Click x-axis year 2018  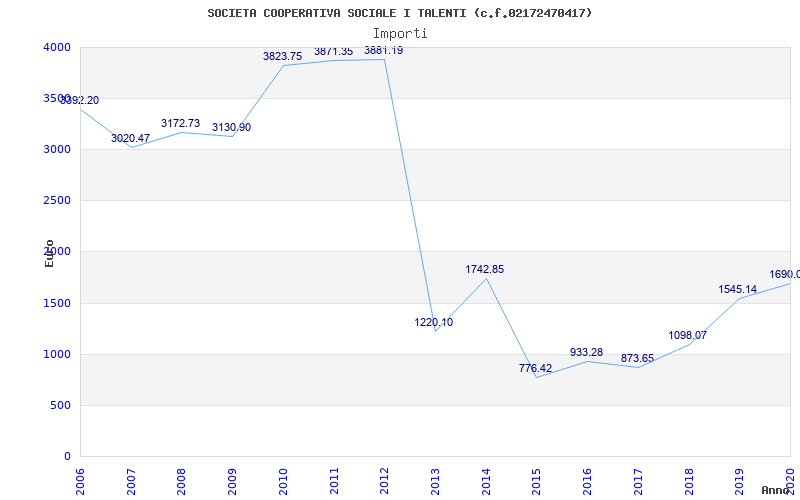[689, 482]
